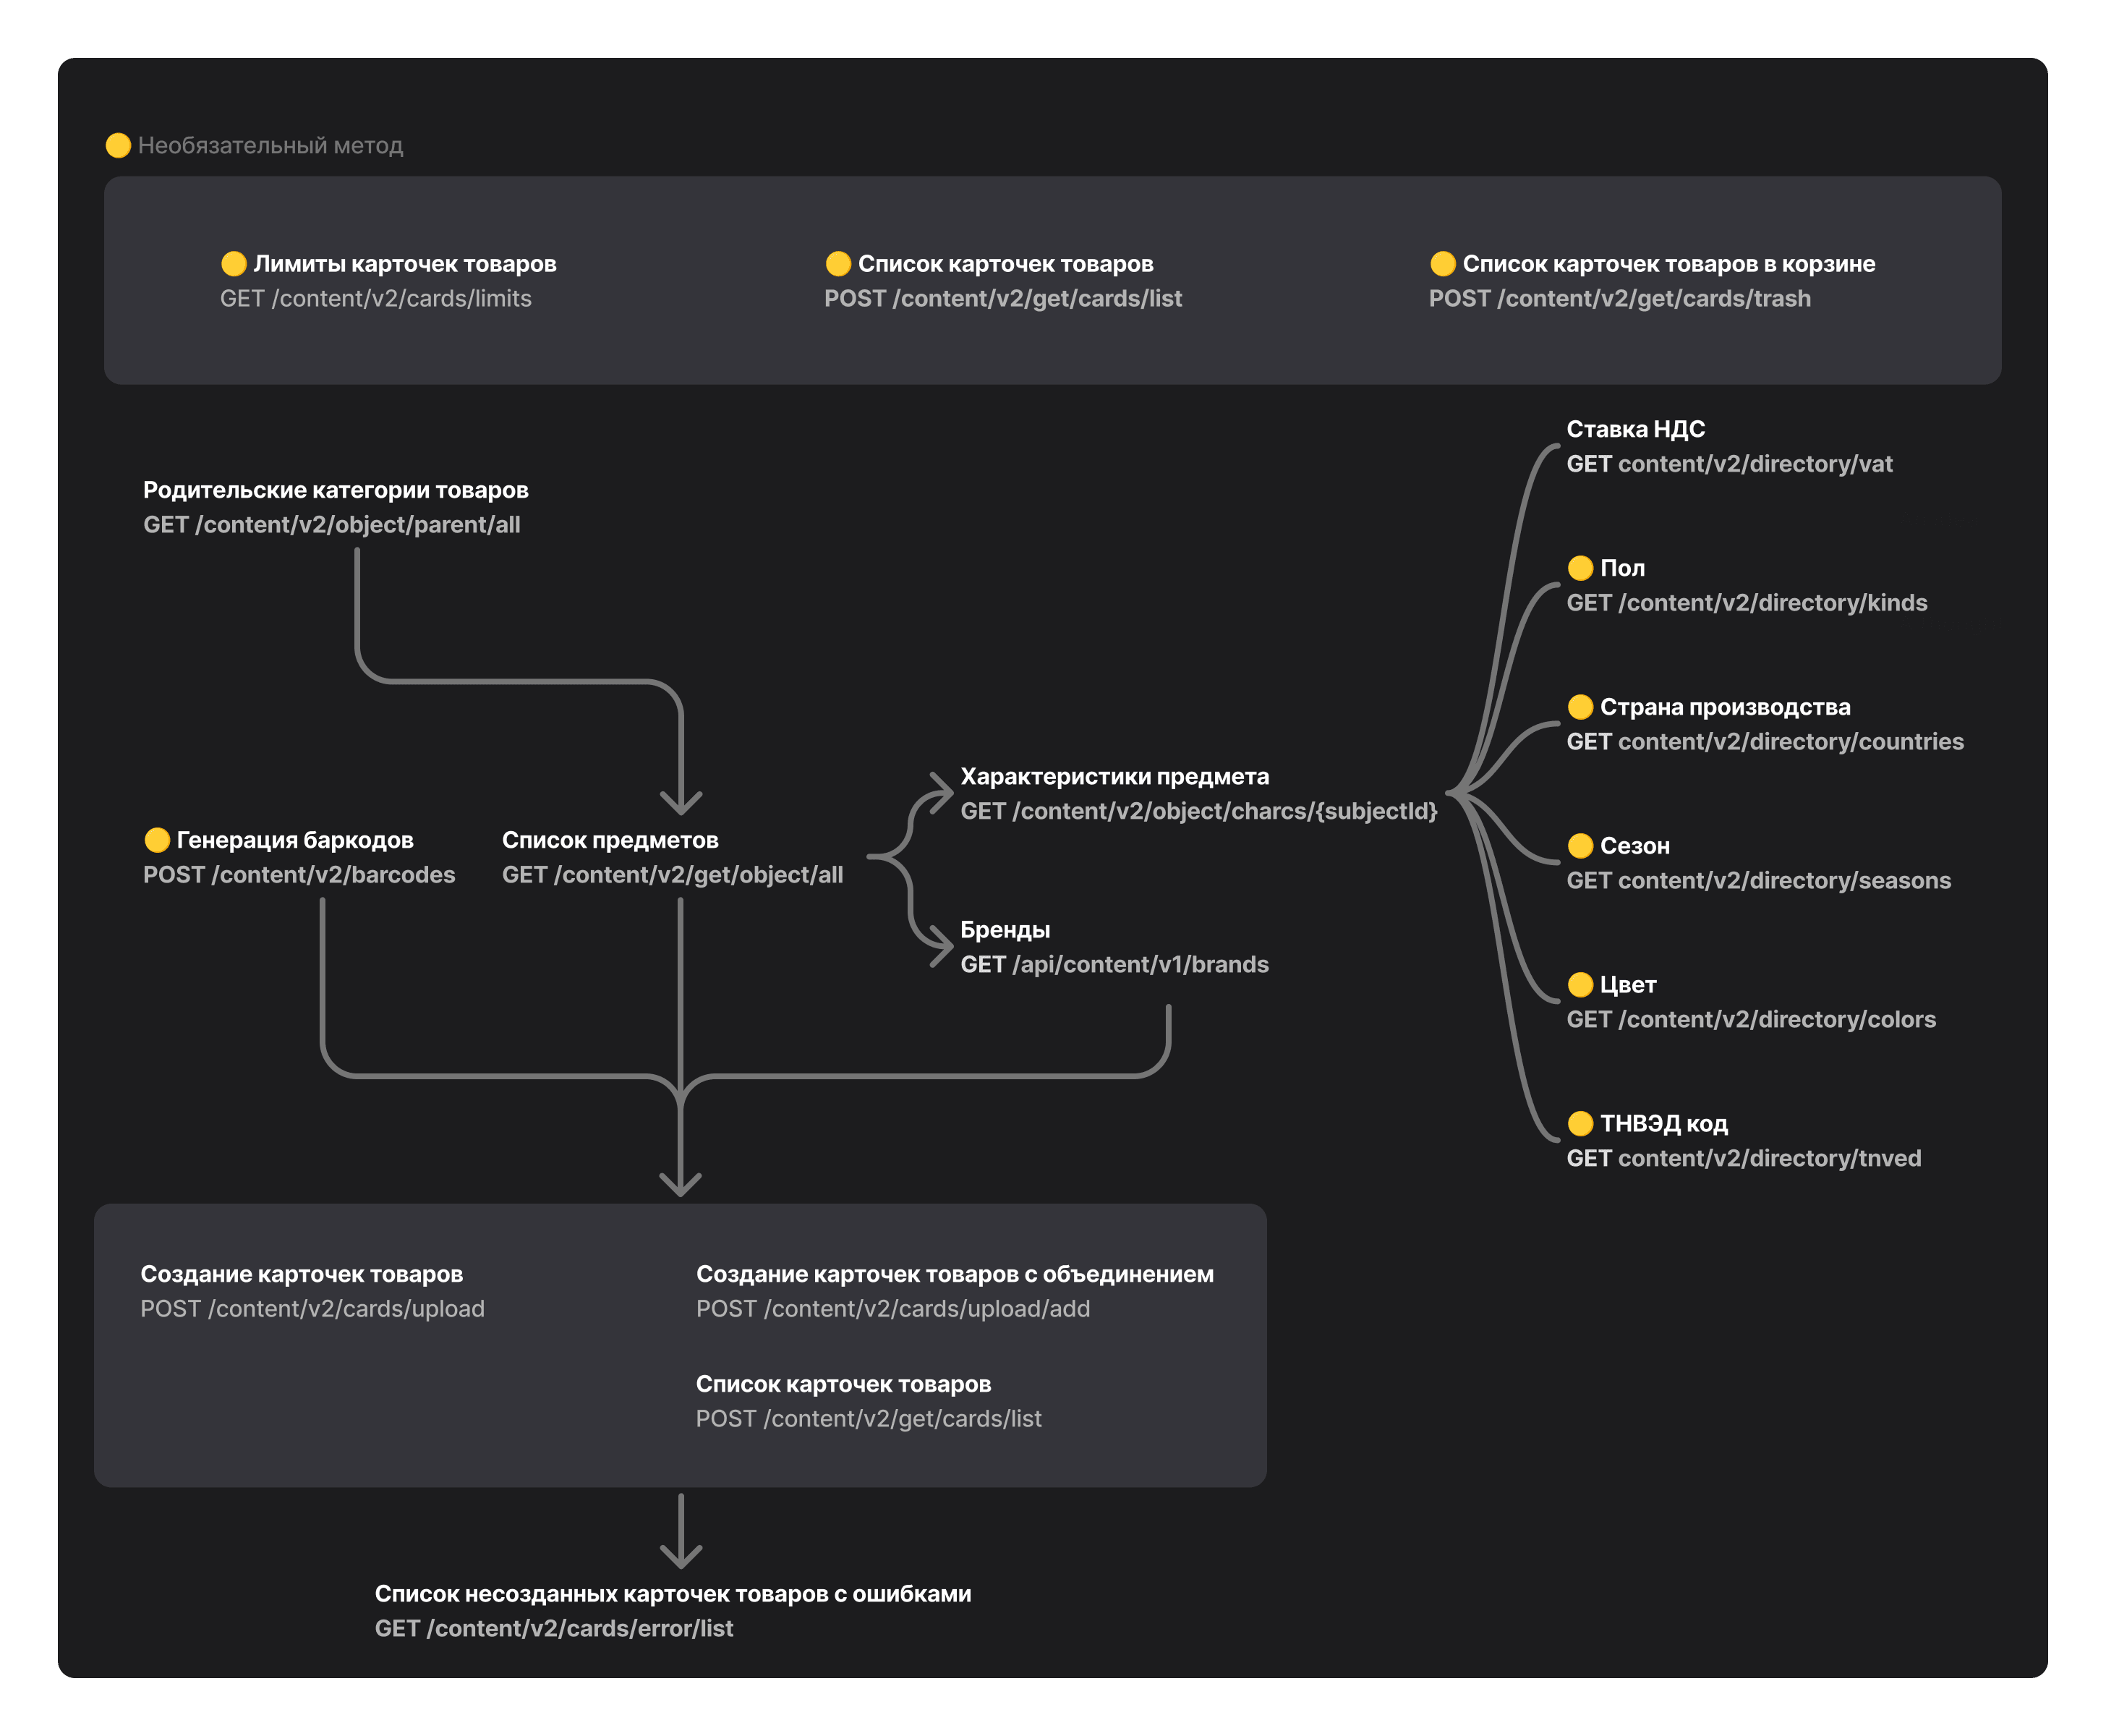Click yellow dot beside Лимиты карточек товаров
2106x1736 pixels.
click(233, 264)
